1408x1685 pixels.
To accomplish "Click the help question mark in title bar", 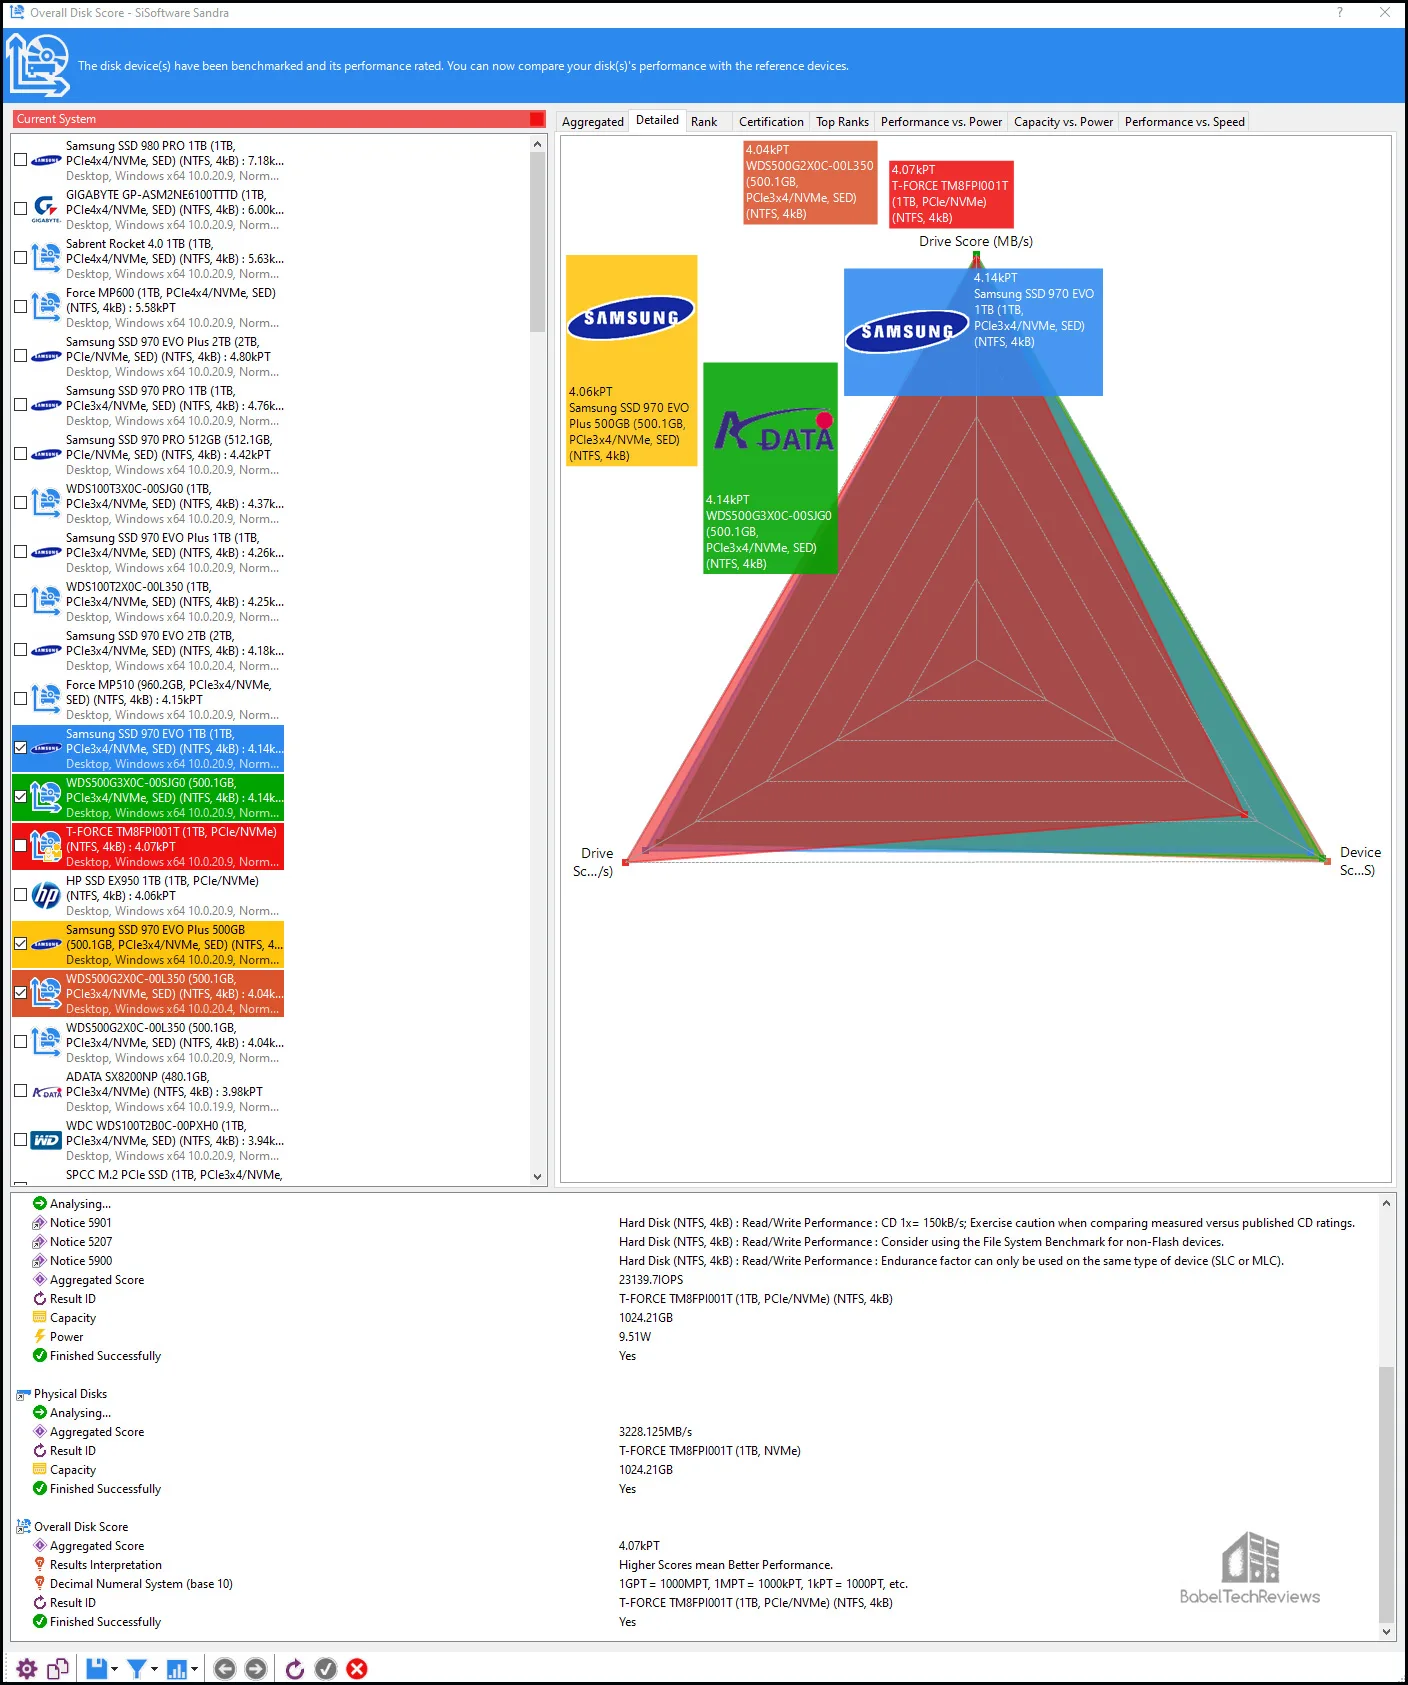I will click(1340, 12).
